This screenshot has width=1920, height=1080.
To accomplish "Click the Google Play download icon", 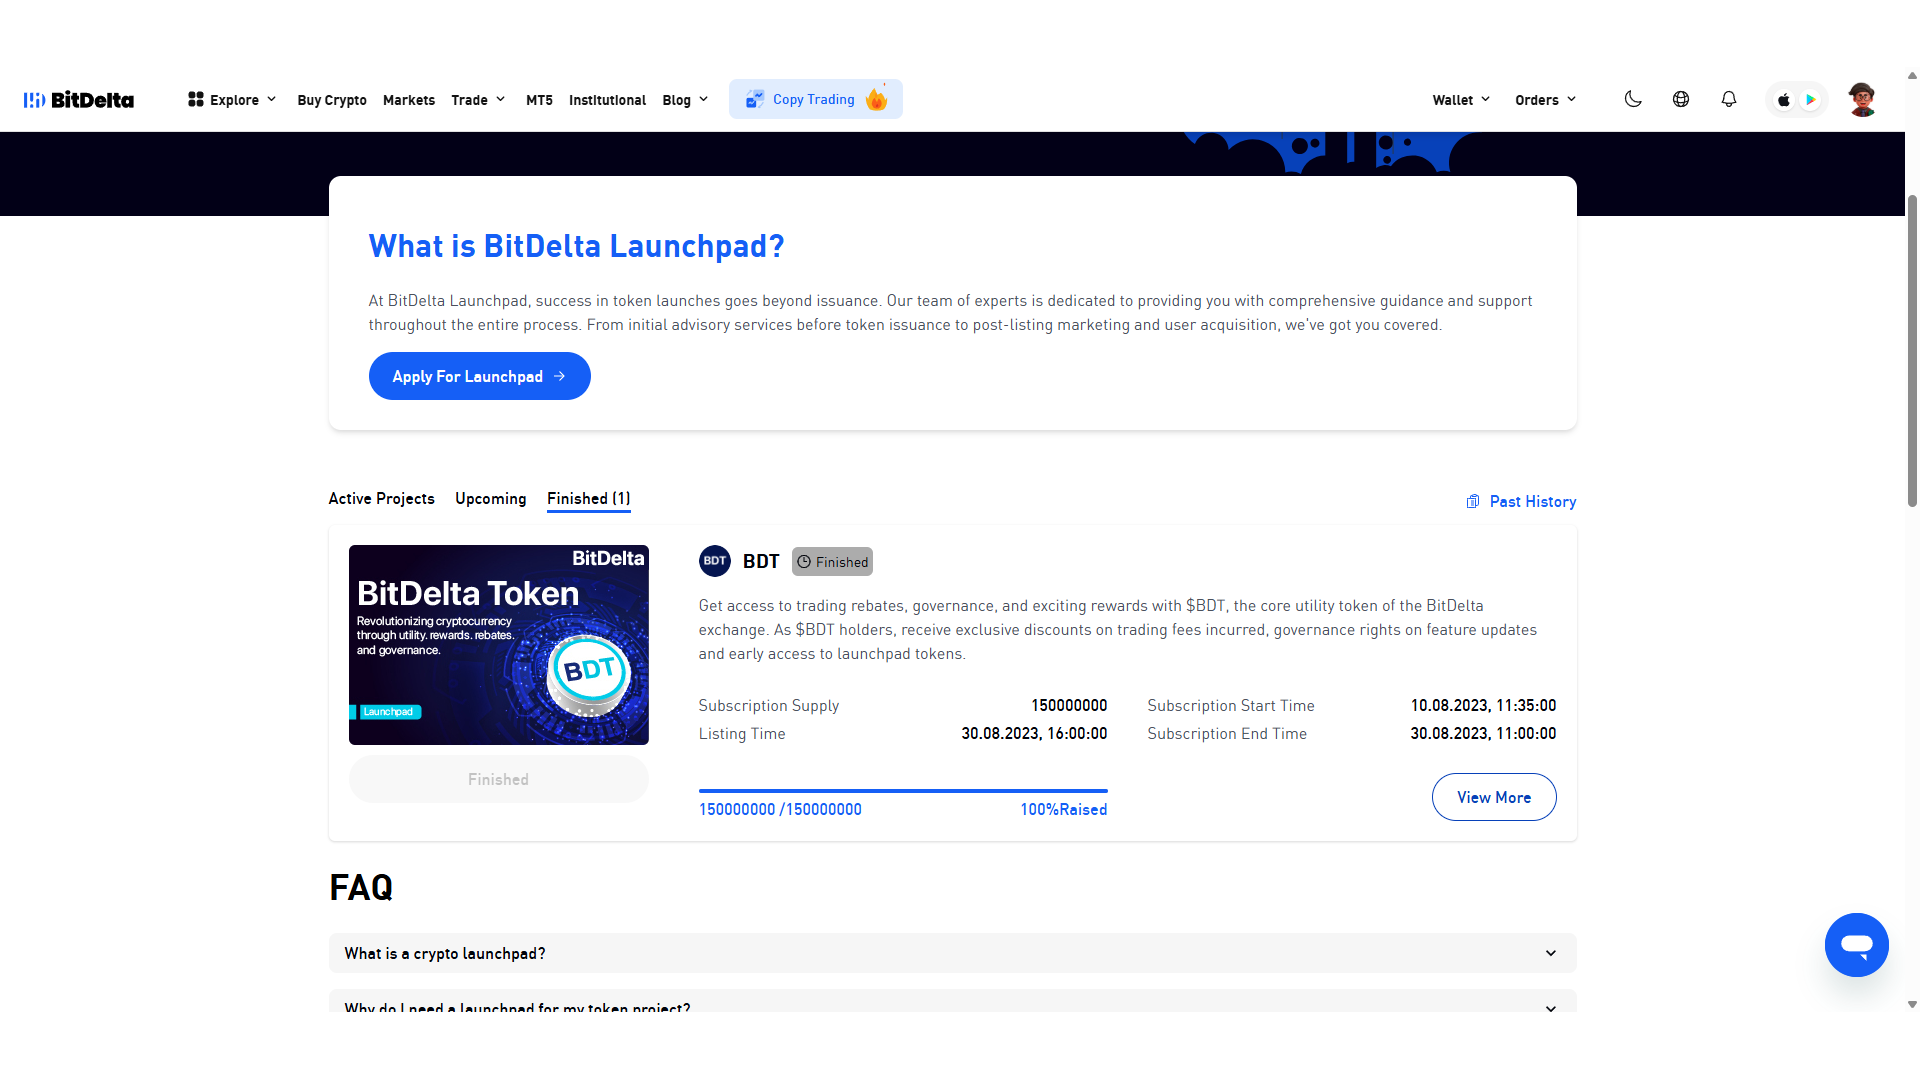I will 1810,100.
